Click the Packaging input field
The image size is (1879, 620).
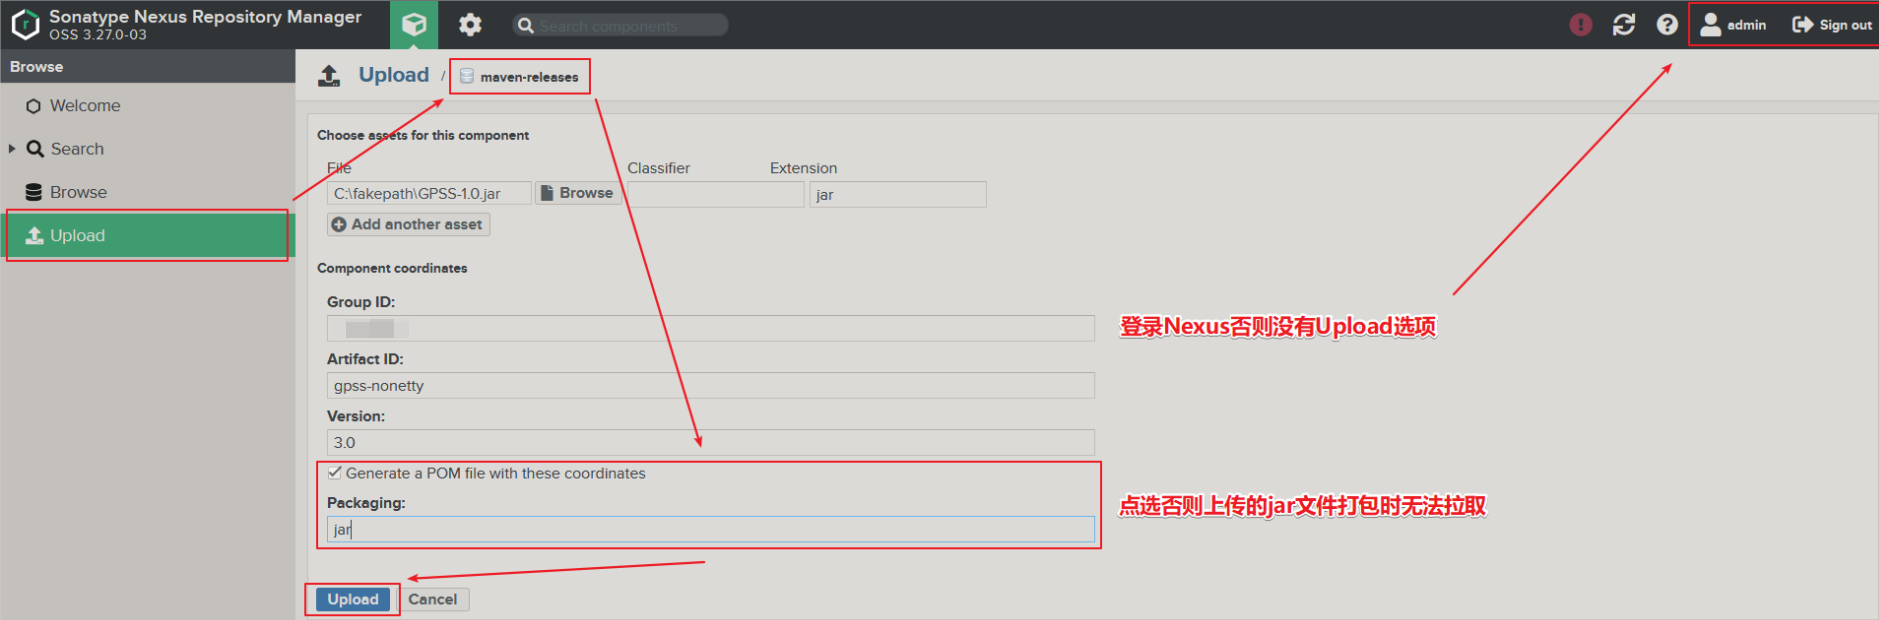click(711, 529)
